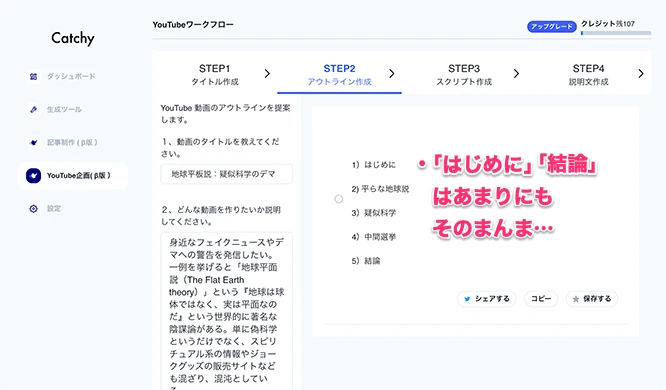Click the star icon on 保存する

(x=576, y=299)
